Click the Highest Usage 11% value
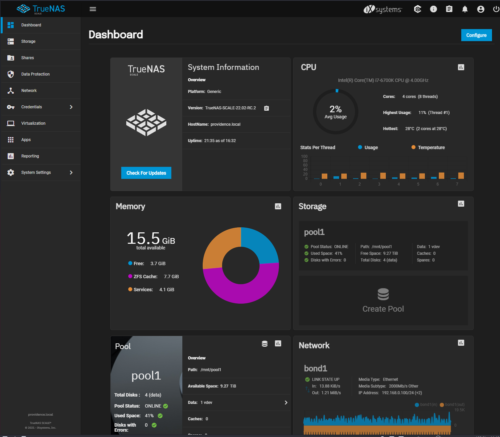The image size is (500, 437). pyautogui.click(x=434, y=113)
